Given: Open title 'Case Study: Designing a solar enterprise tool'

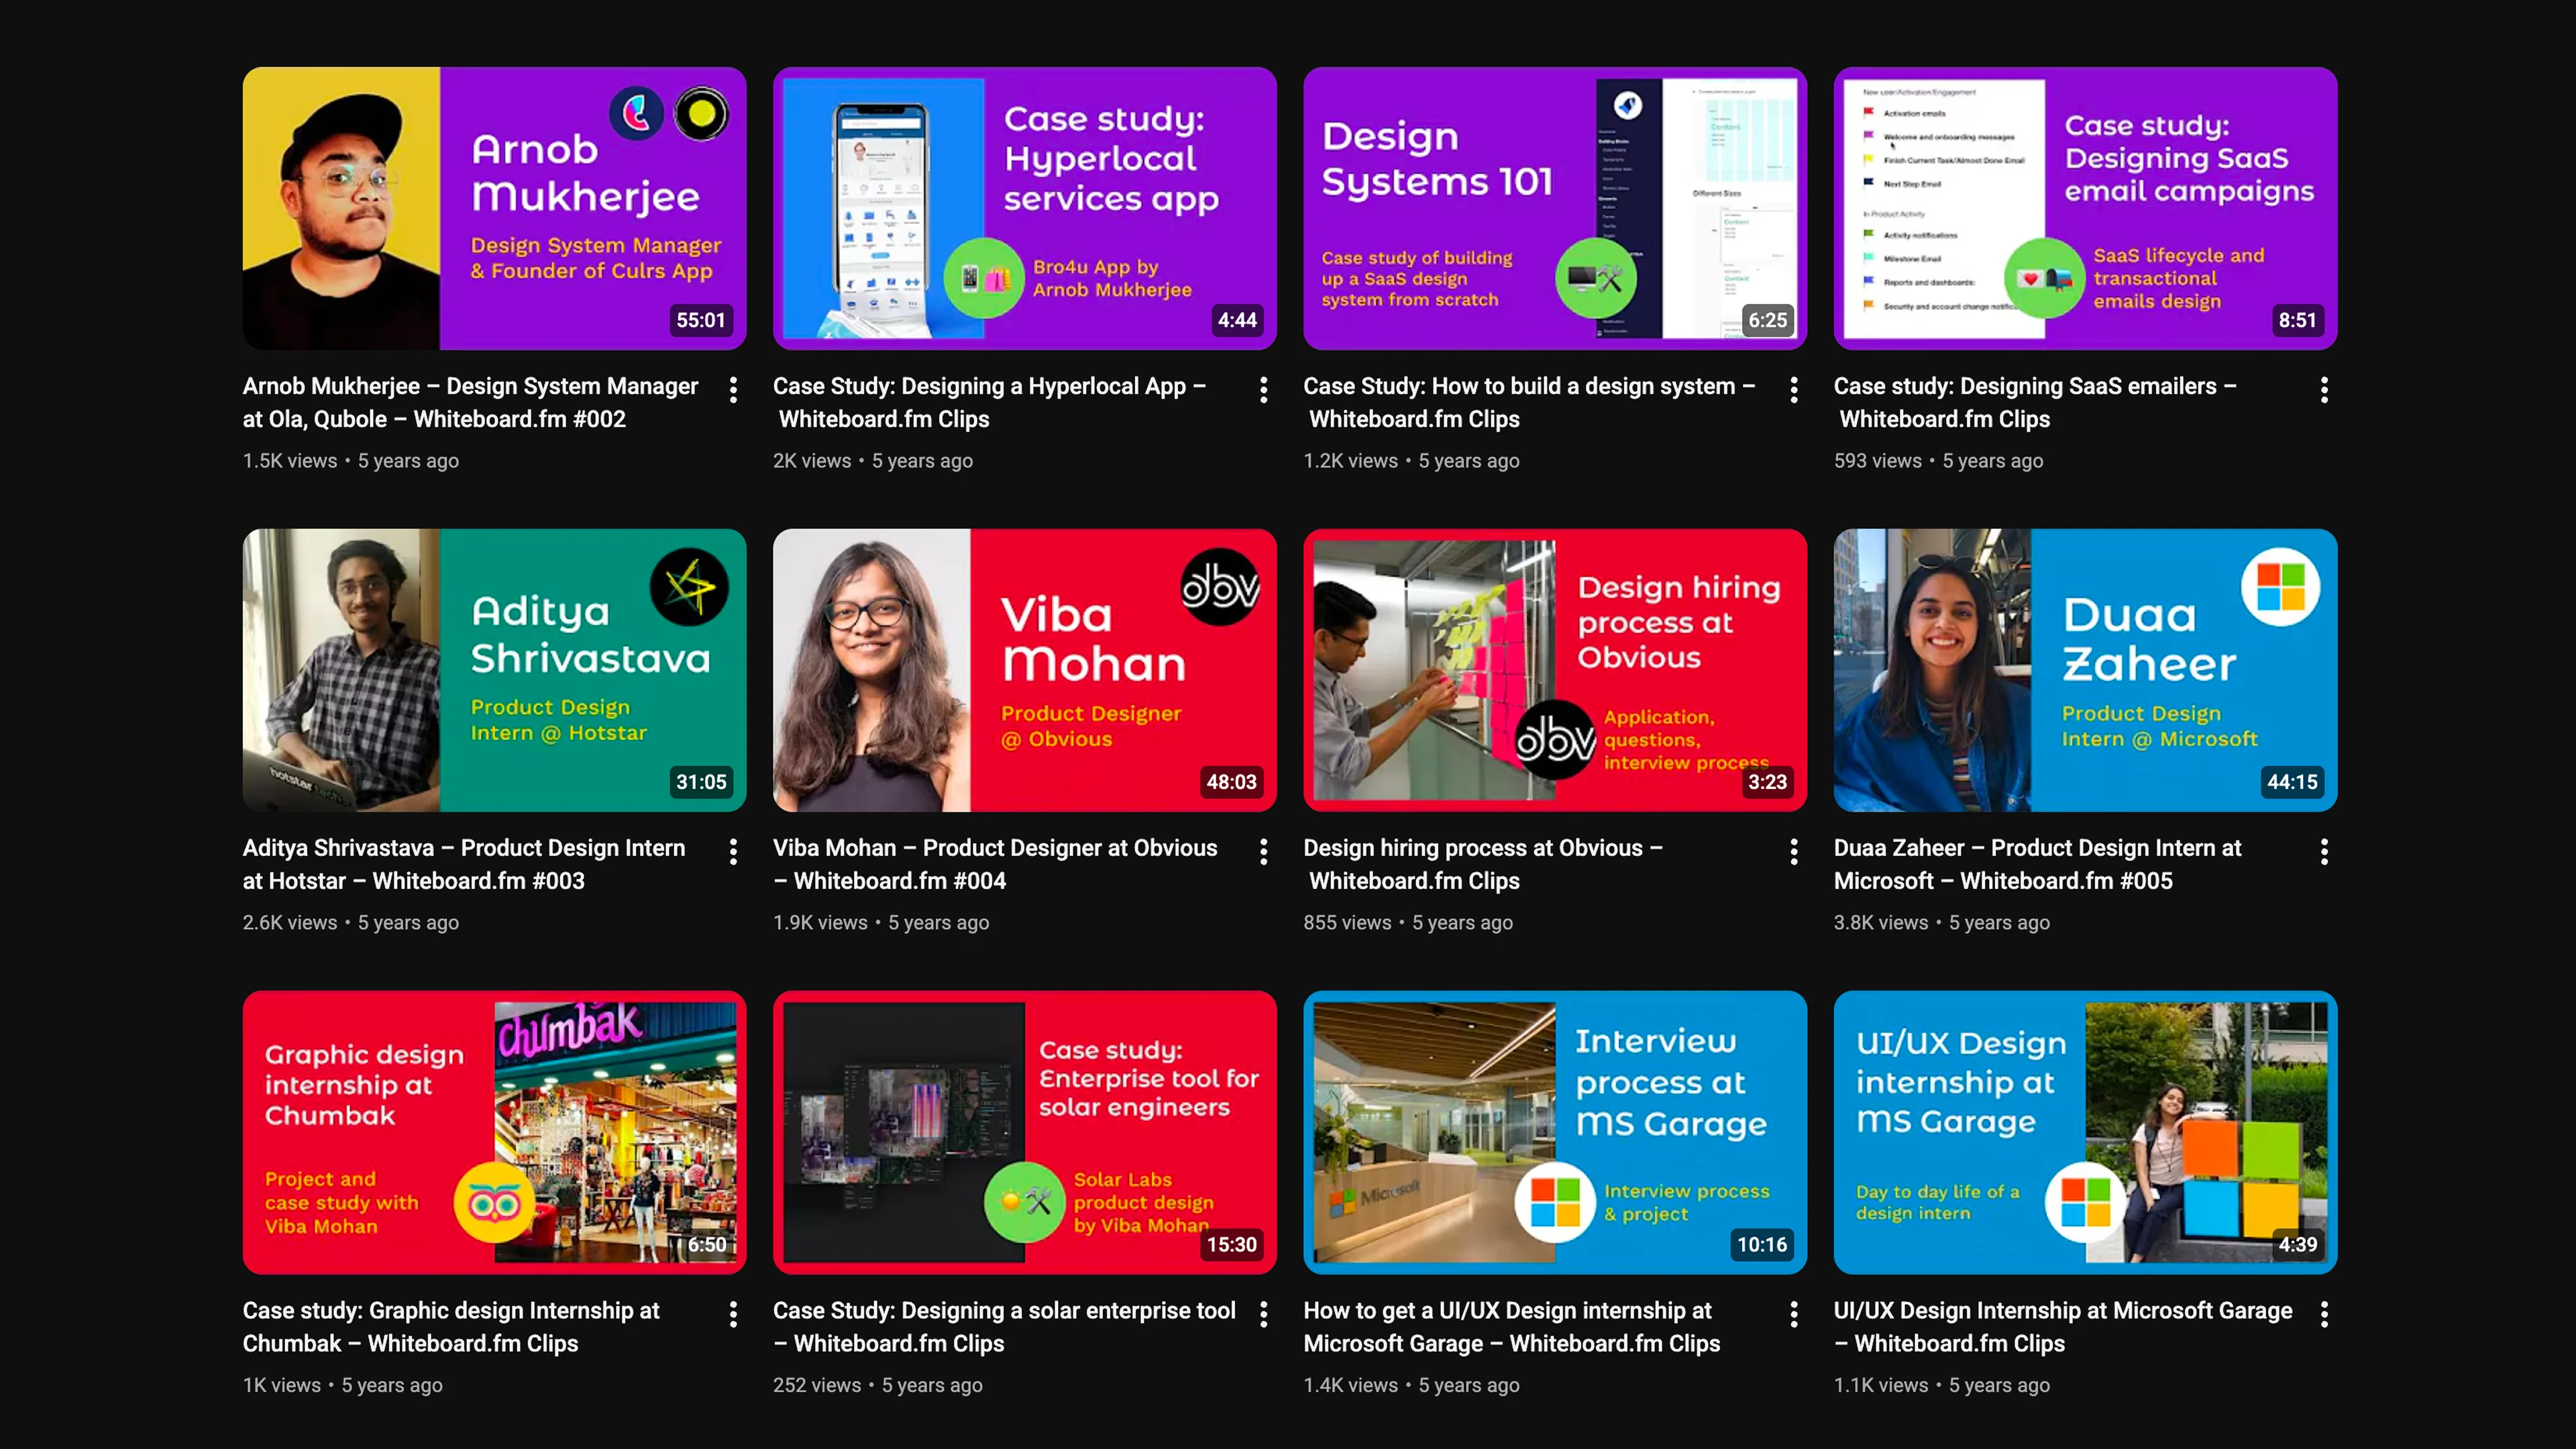Looking at the screenshot, I should (1003, 1326).
